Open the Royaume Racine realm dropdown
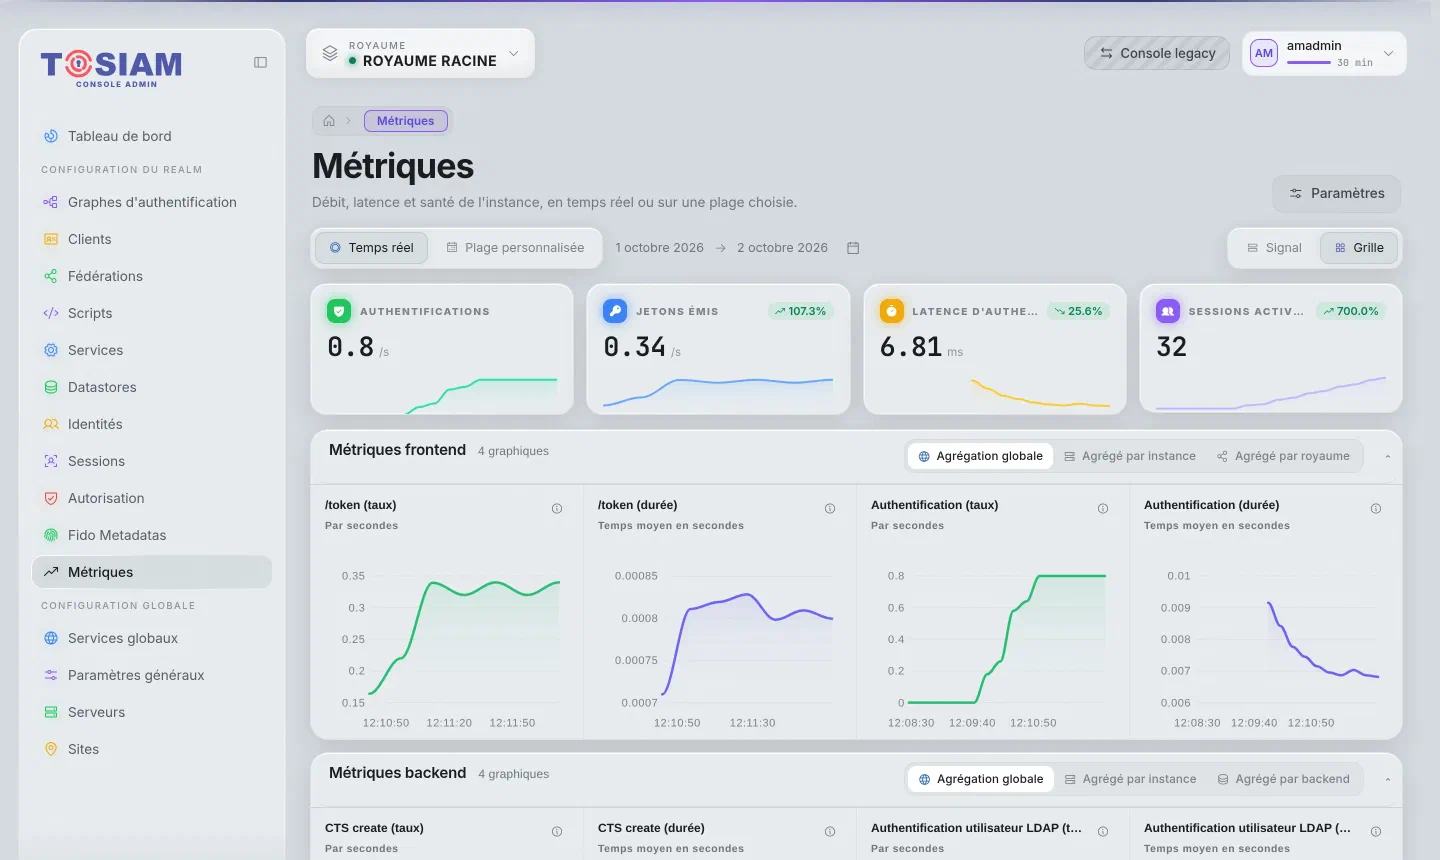The height and width of the screenshot is (860, 1440). (420, 53)
